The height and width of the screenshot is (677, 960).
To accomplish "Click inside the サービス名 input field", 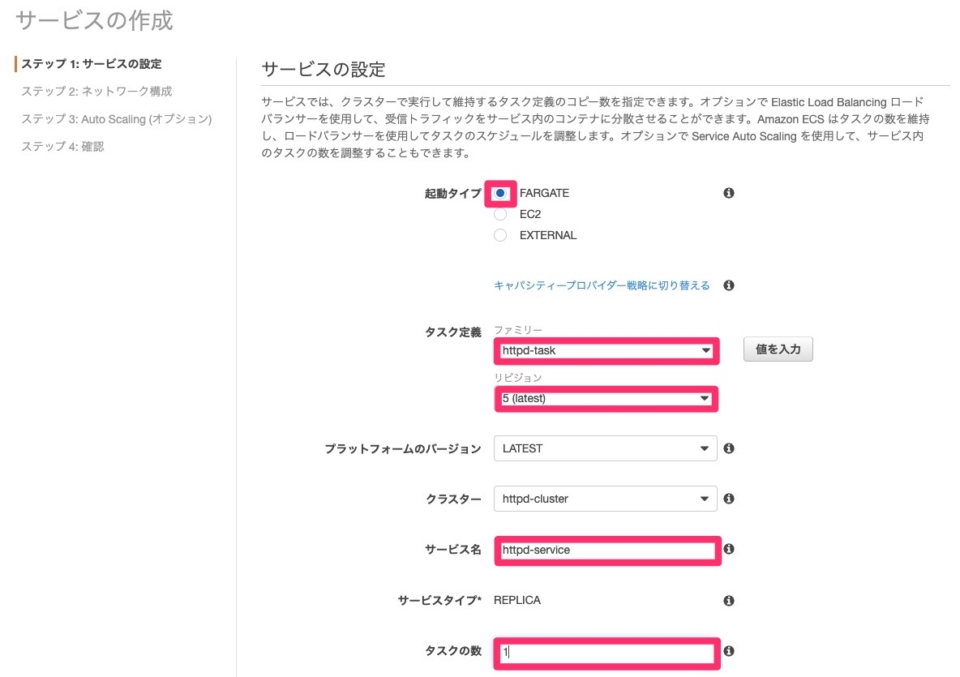I will (608, 549).
